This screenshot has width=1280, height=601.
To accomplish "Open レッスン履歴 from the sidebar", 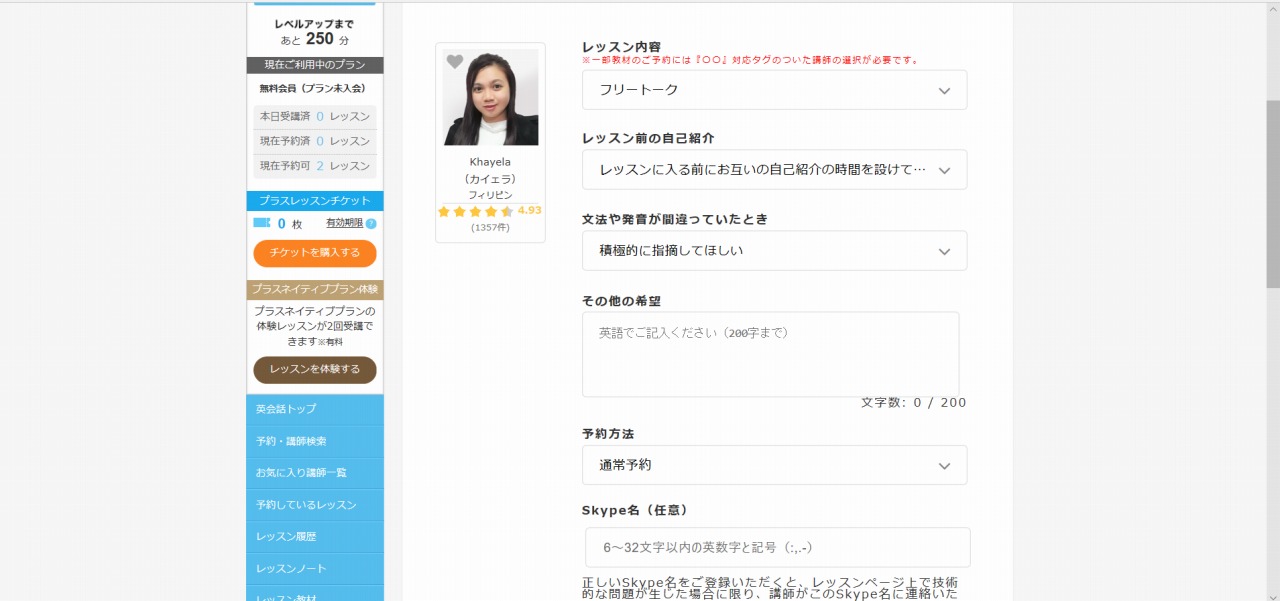I will pyautogui.click(x=315, y=537).
